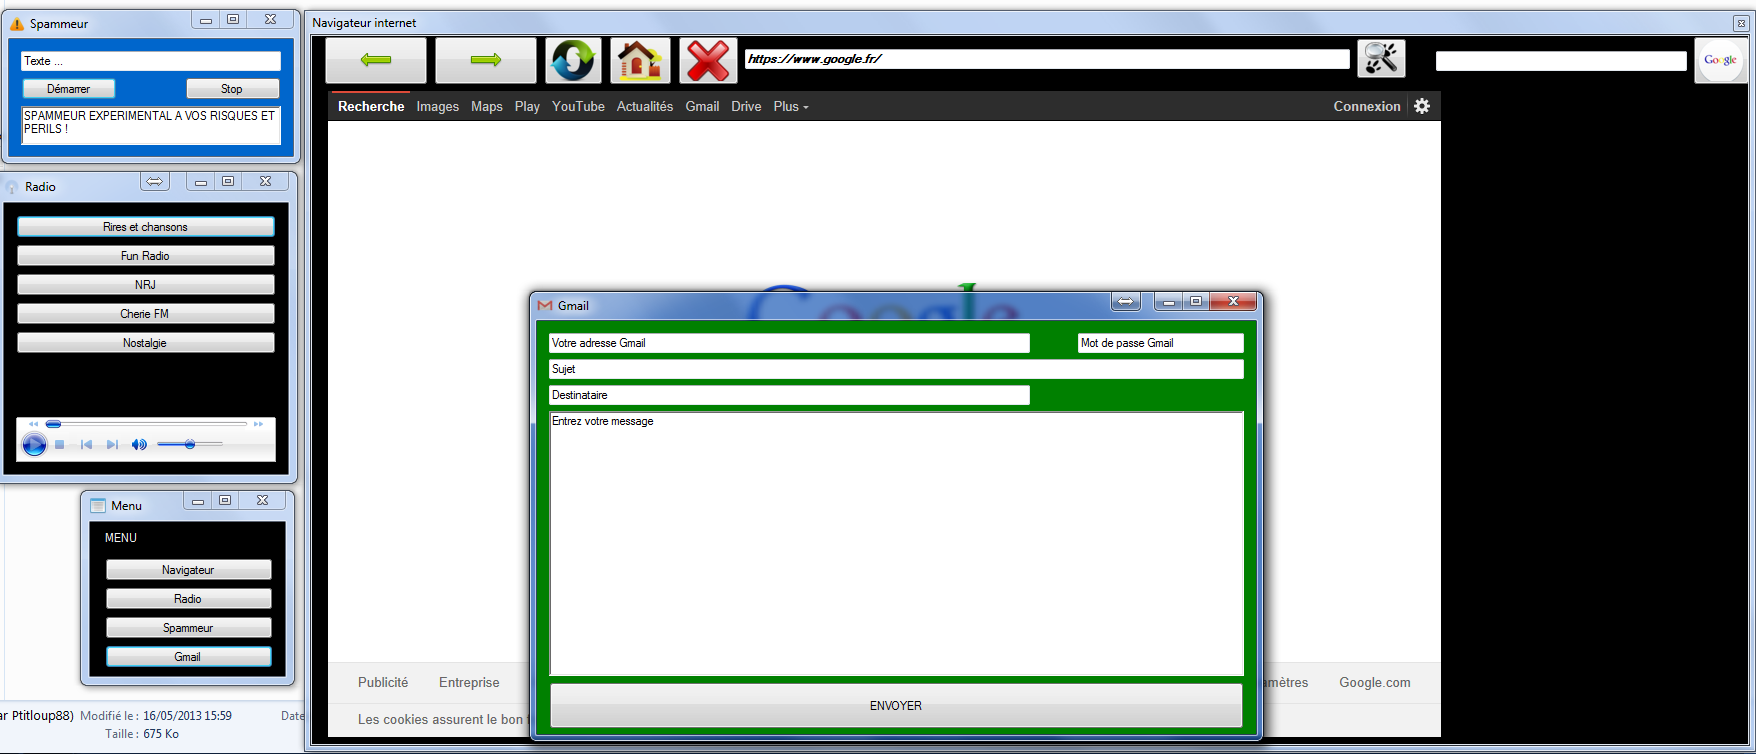Open Actualités in the Google bar
Screen dimensions: 1756x754
(x=645, y=106)
